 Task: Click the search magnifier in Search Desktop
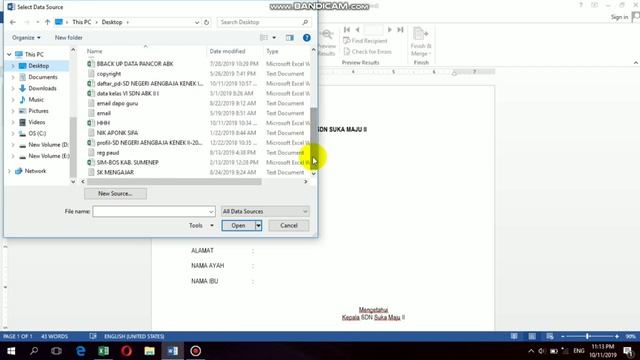pos(305,22)
